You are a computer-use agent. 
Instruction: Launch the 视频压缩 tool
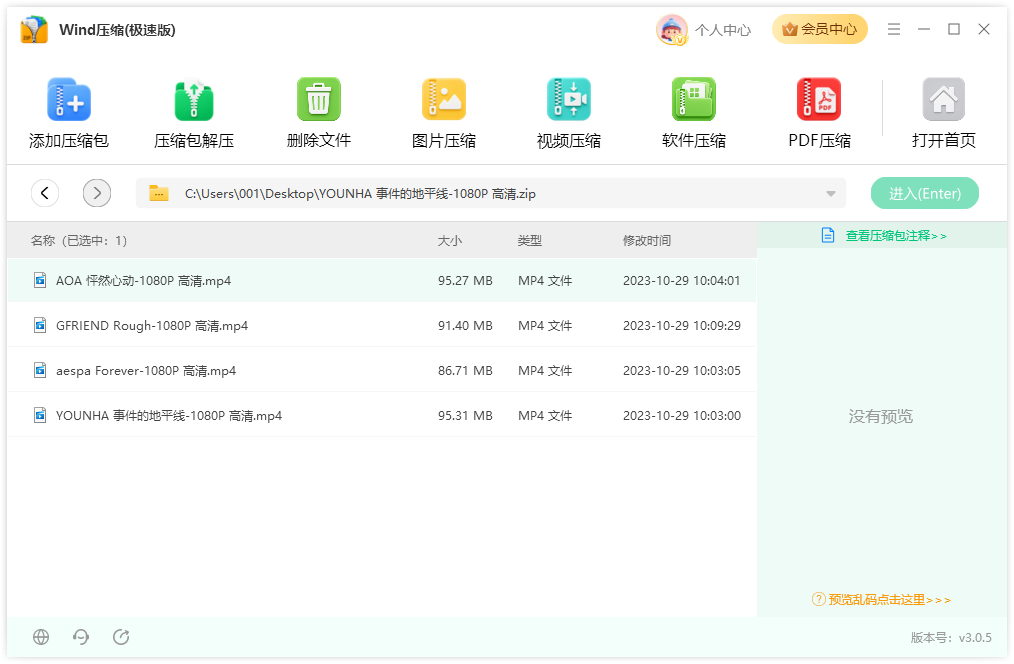(x=568, y=100)
